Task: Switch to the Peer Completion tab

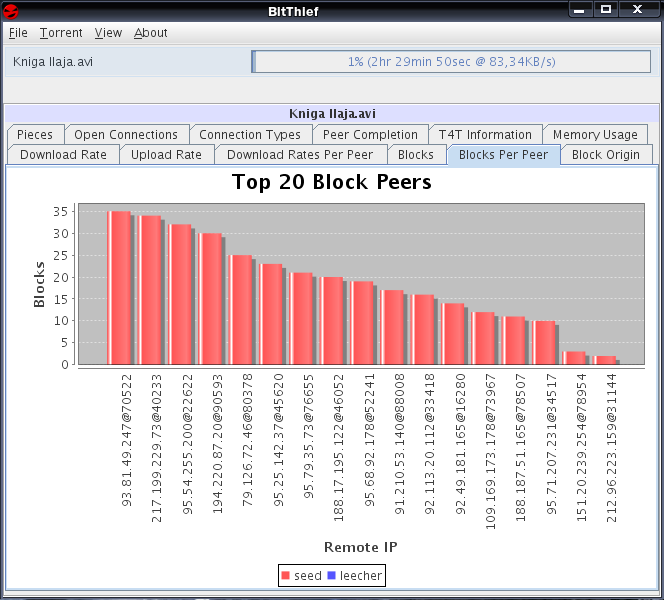Action: pos(370,135)
